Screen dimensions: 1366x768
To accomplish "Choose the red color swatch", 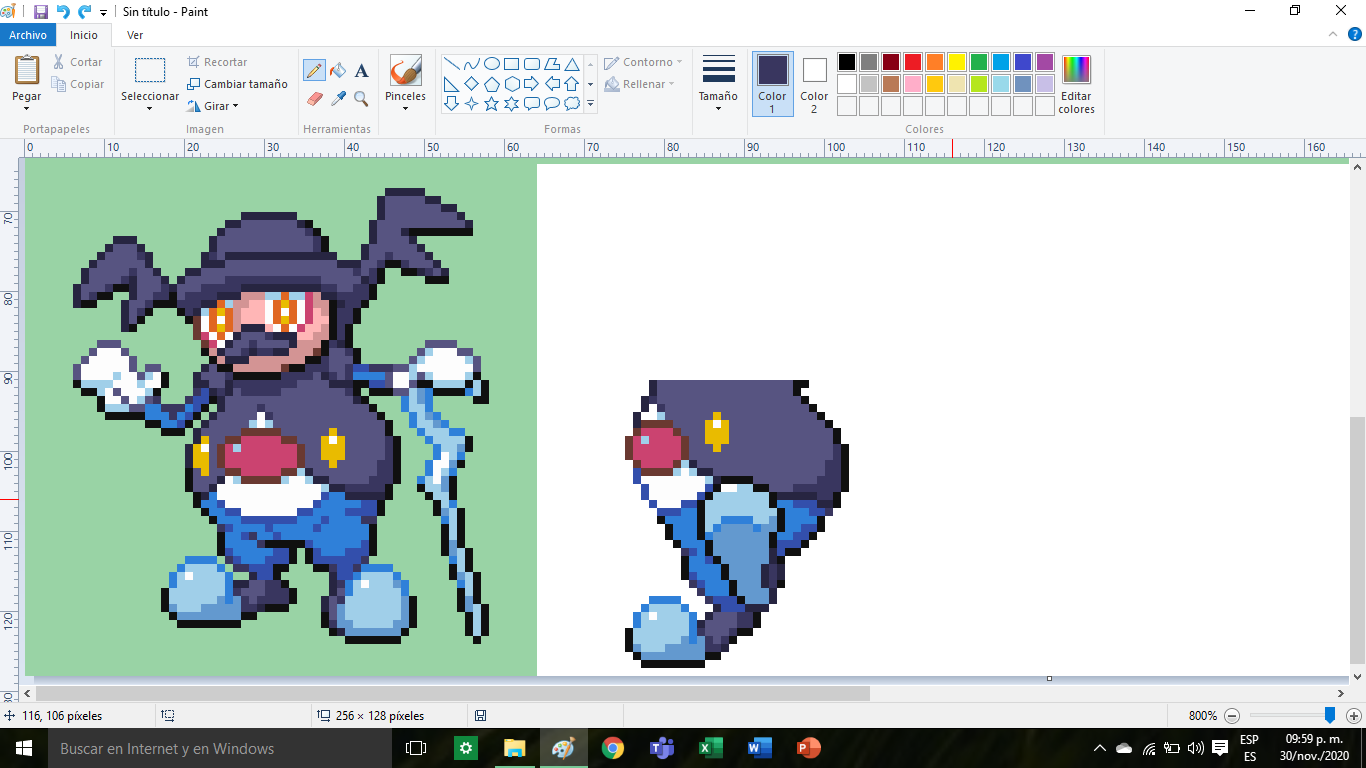I will tap(913, 62).
